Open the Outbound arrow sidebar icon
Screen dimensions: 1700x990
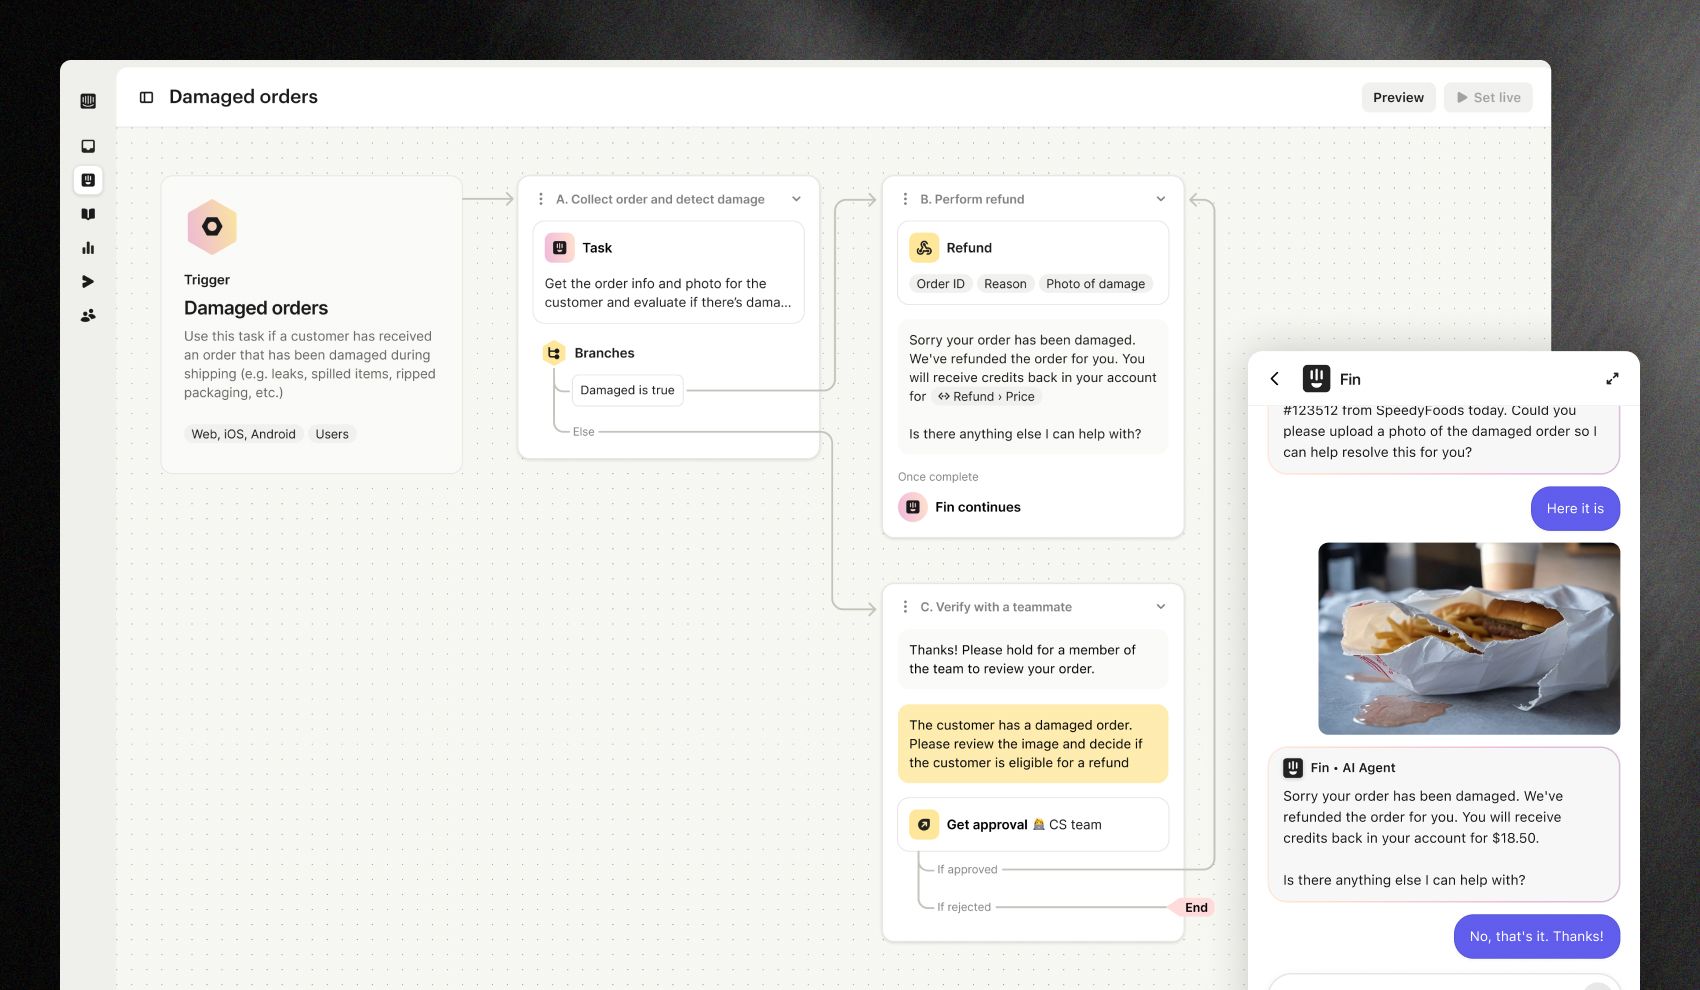[88, 282]
